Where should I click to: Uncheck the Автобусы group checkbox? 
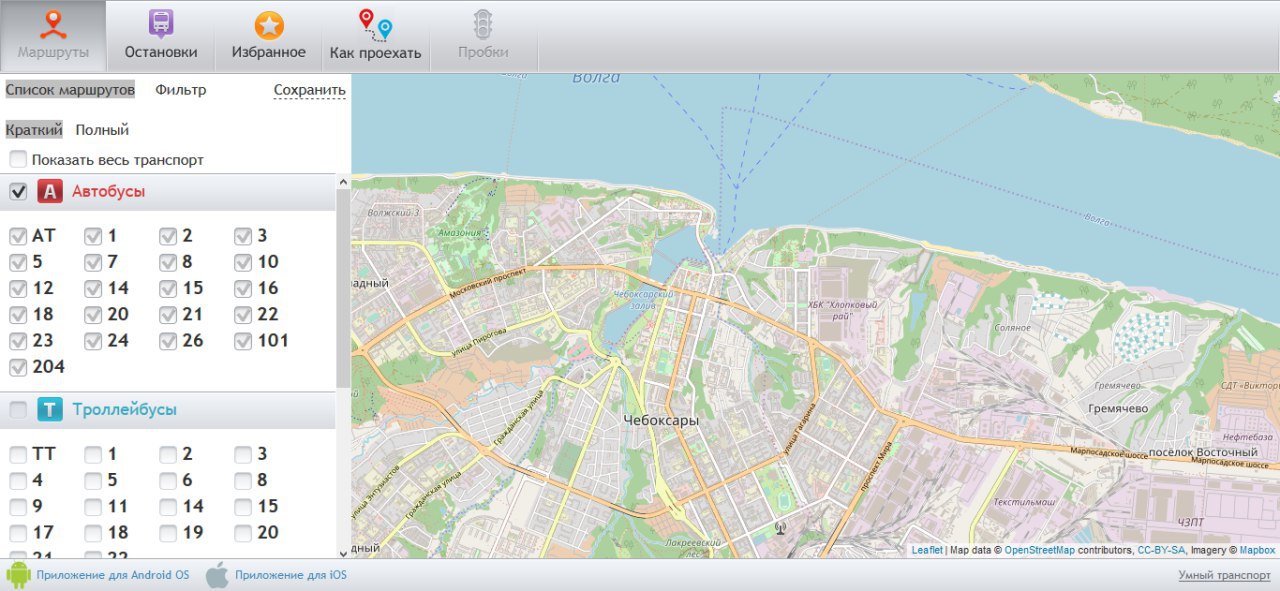pyautogui.click(x=18, y=191)
